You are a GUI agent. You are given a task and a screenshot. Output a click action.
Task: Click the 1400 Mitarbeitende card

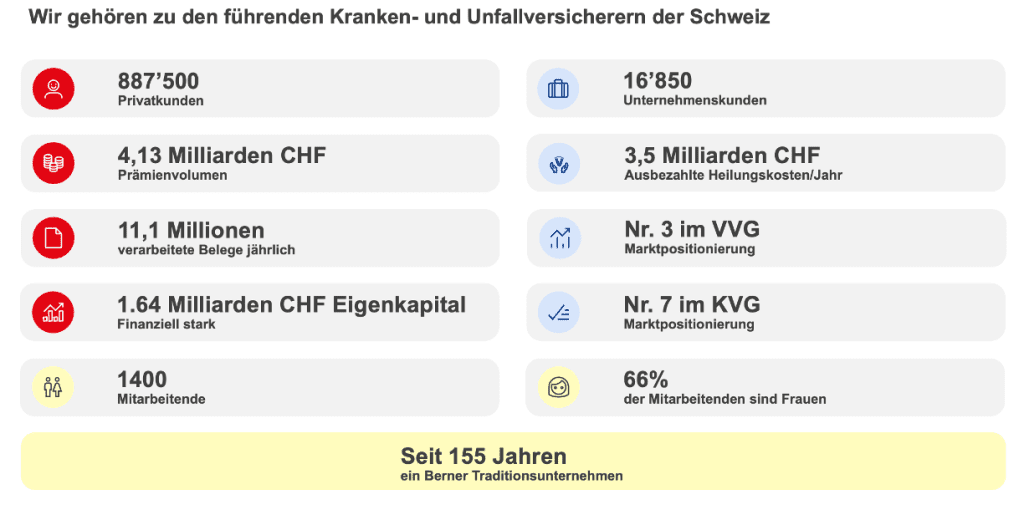(x=260, y=387)
